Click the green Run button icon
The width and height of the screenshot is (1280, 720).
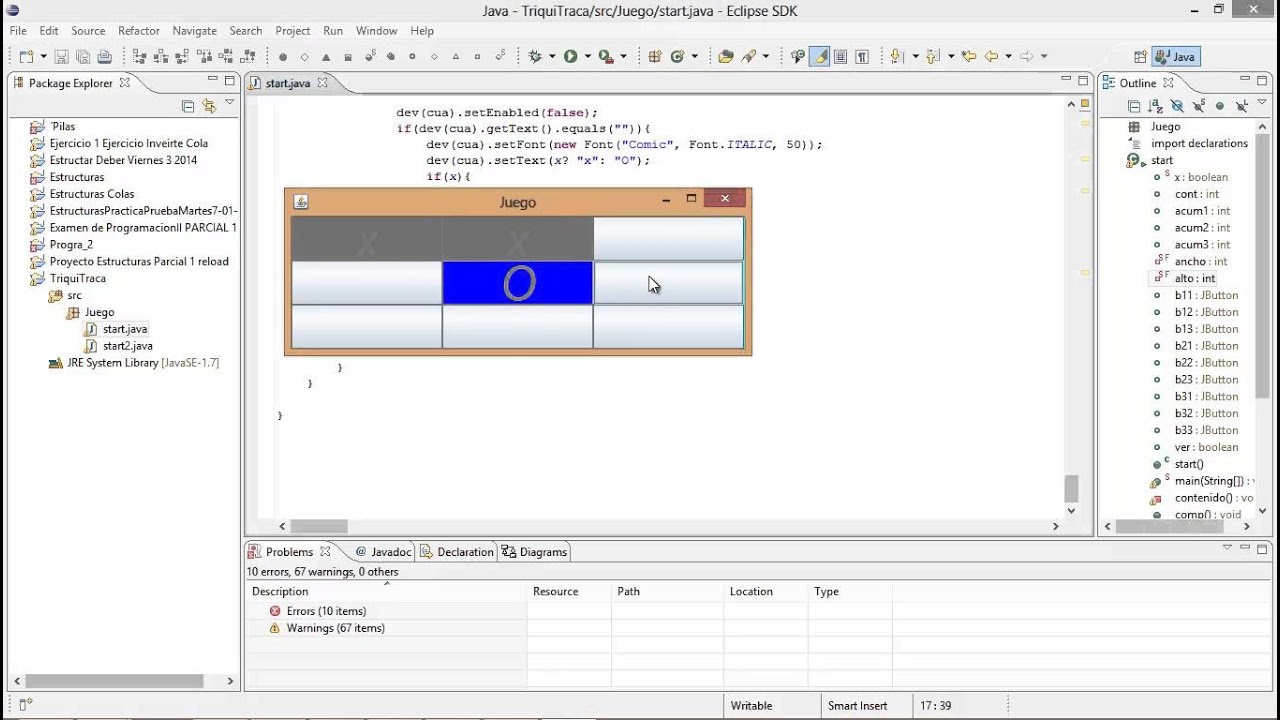click(x=570, y=57)
